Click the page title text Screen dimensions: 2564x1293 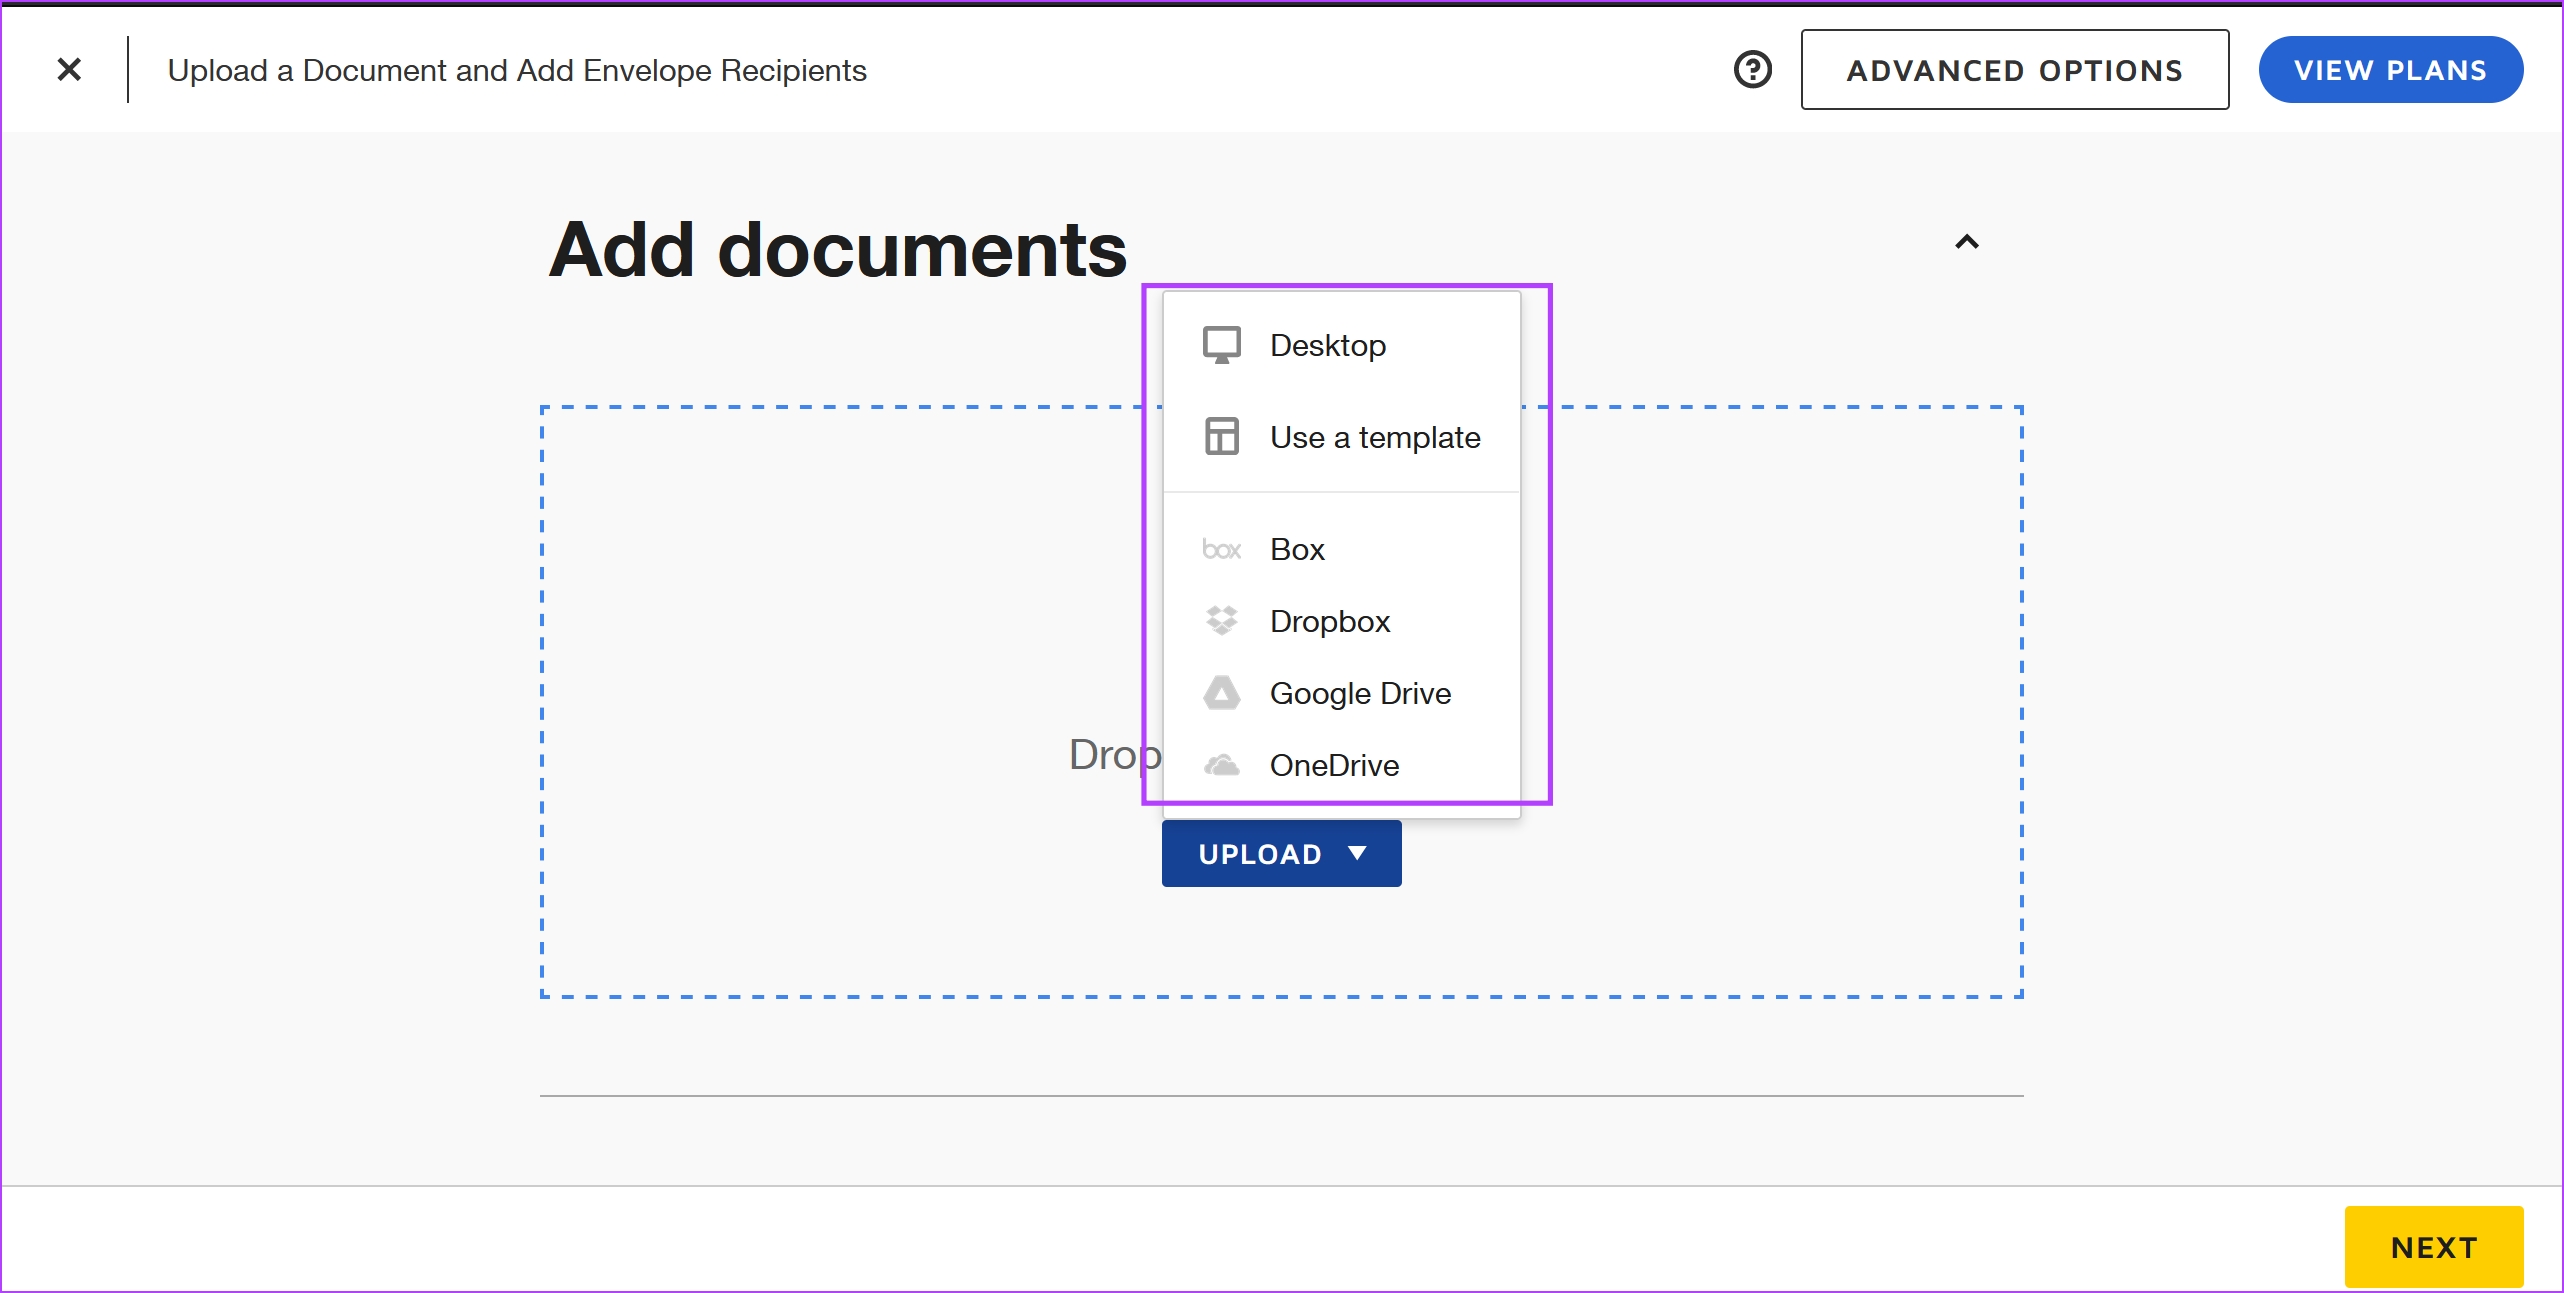click(x=516, y=70)
